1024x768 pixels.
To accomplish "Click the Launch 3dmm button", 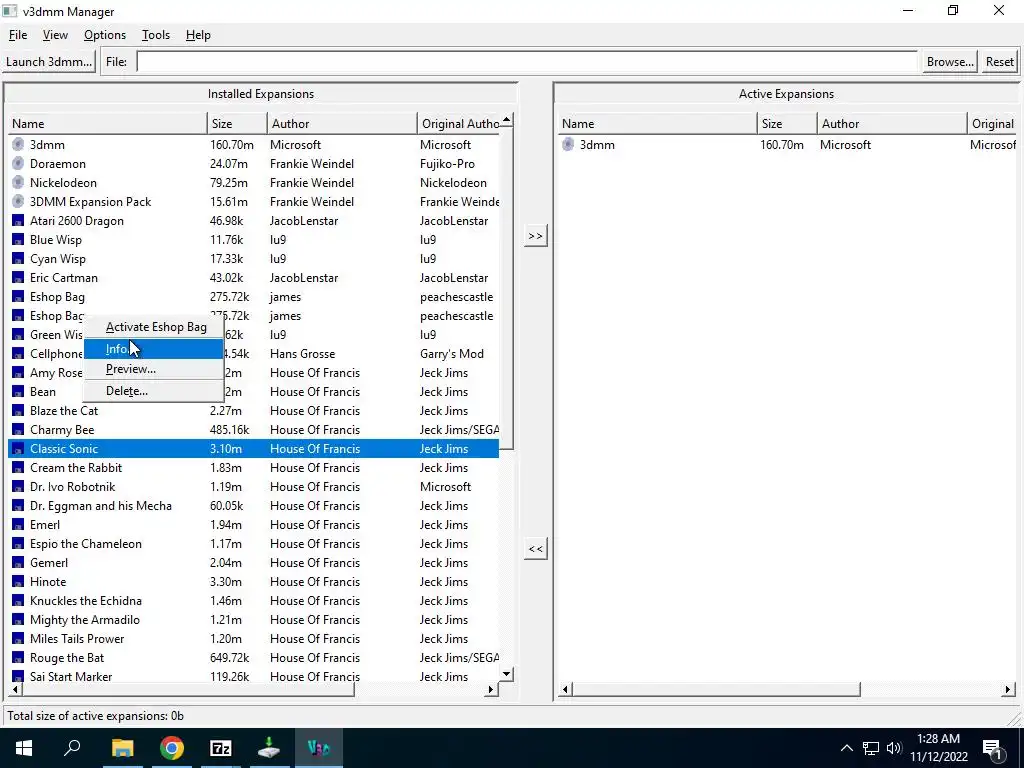I will [49, 61].
